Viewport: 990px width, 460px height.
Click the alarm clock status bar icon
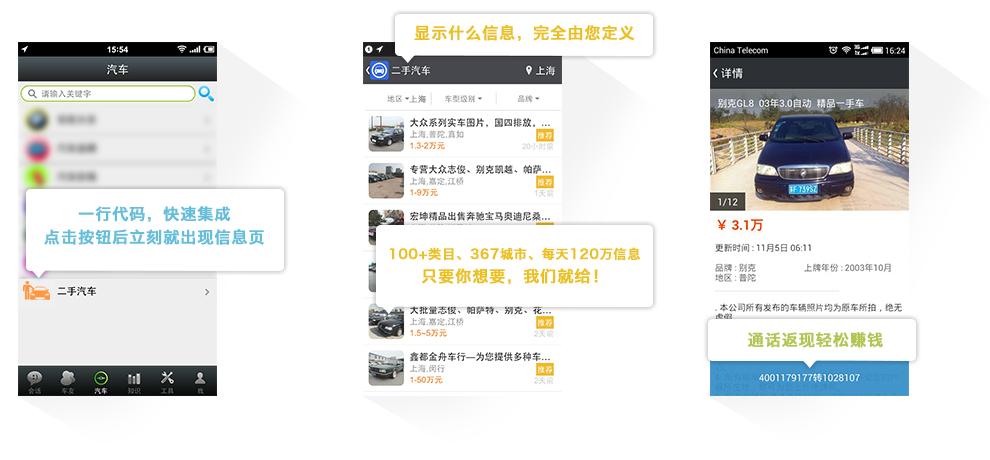833,50
